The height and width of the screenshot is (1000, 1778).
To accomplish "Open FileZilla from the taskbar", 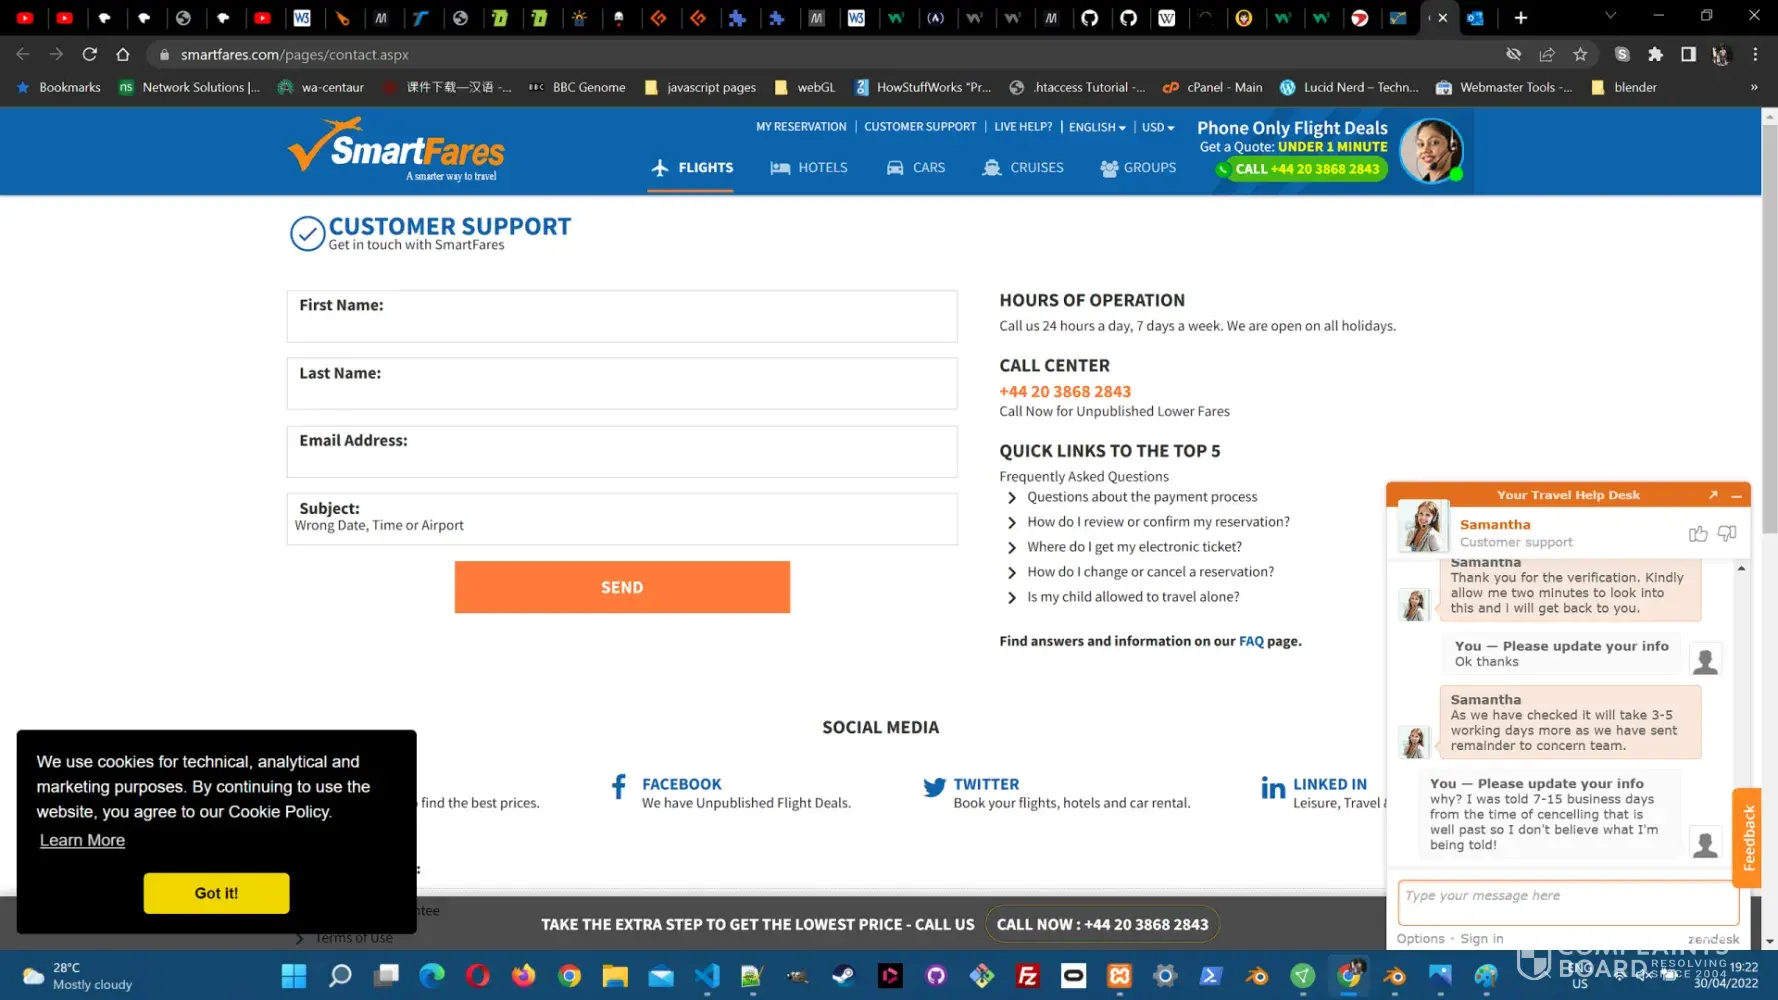I will click(1027, 976).
